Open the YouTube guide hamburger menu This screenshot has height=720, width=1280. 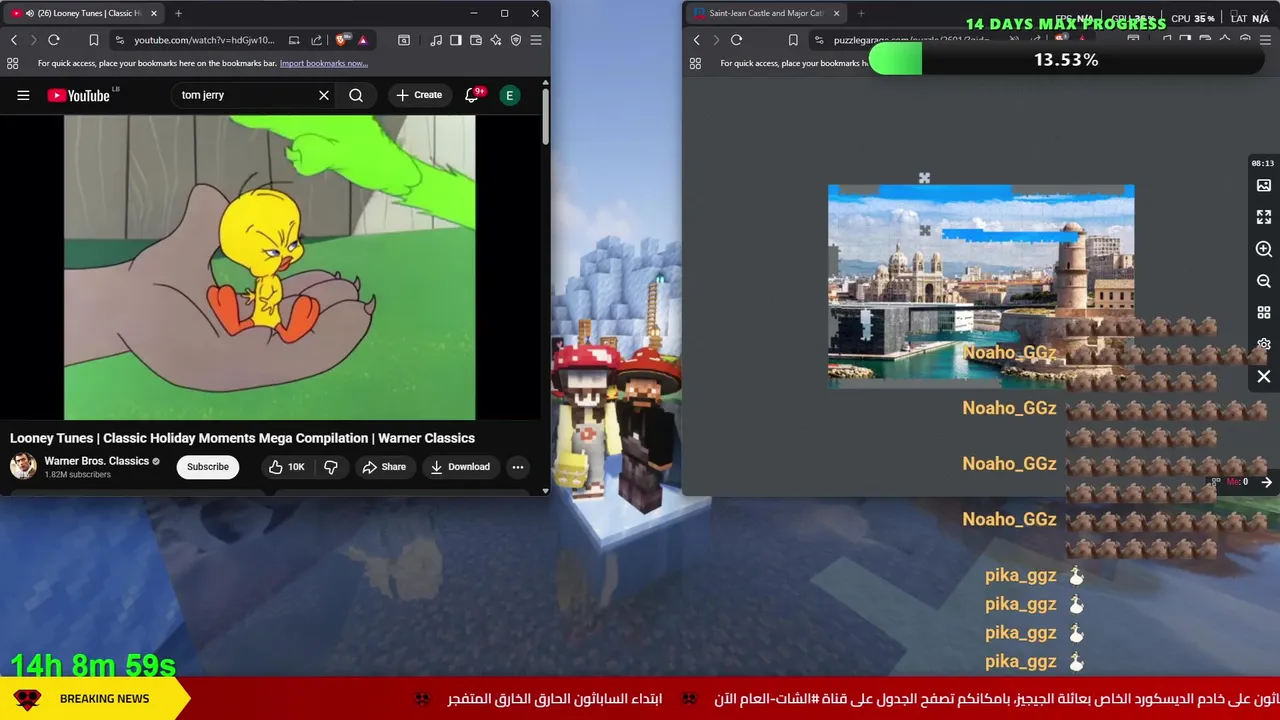[x=23, y=95]
